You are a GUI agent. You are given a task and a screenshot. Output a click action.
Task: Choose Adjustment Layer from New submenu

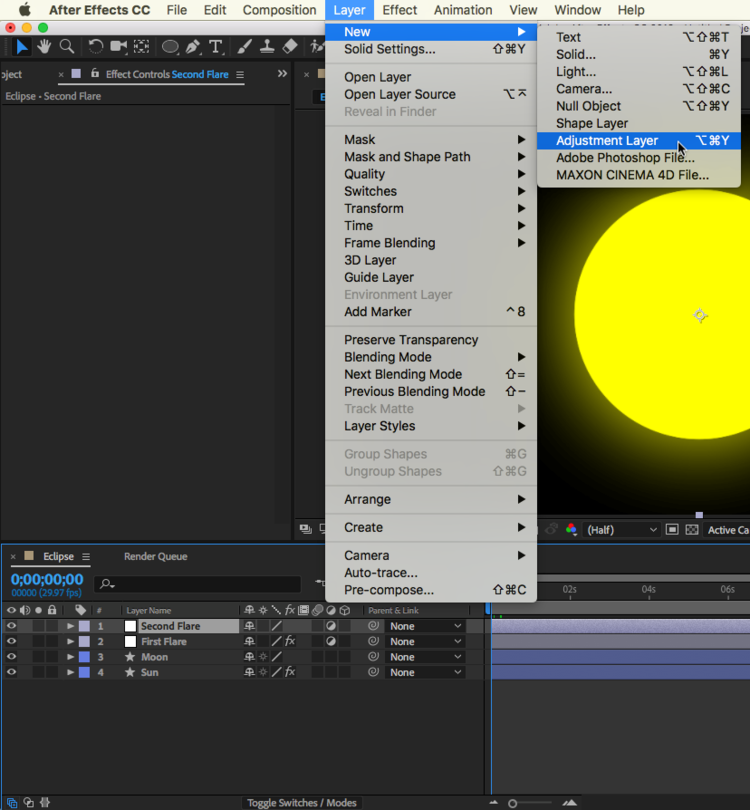[x=607, y=141]
